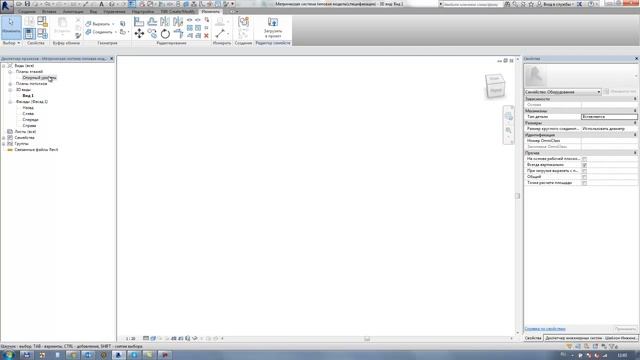640x360 pixels.
Task: Click the view scale 1:20 in view control bar
Action: [130, 338]
